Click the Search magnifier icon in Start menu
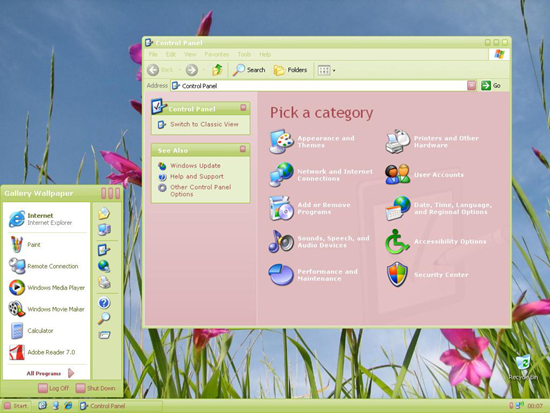Image resolution: width=550 pixels, height=413 pixels. 104,318
